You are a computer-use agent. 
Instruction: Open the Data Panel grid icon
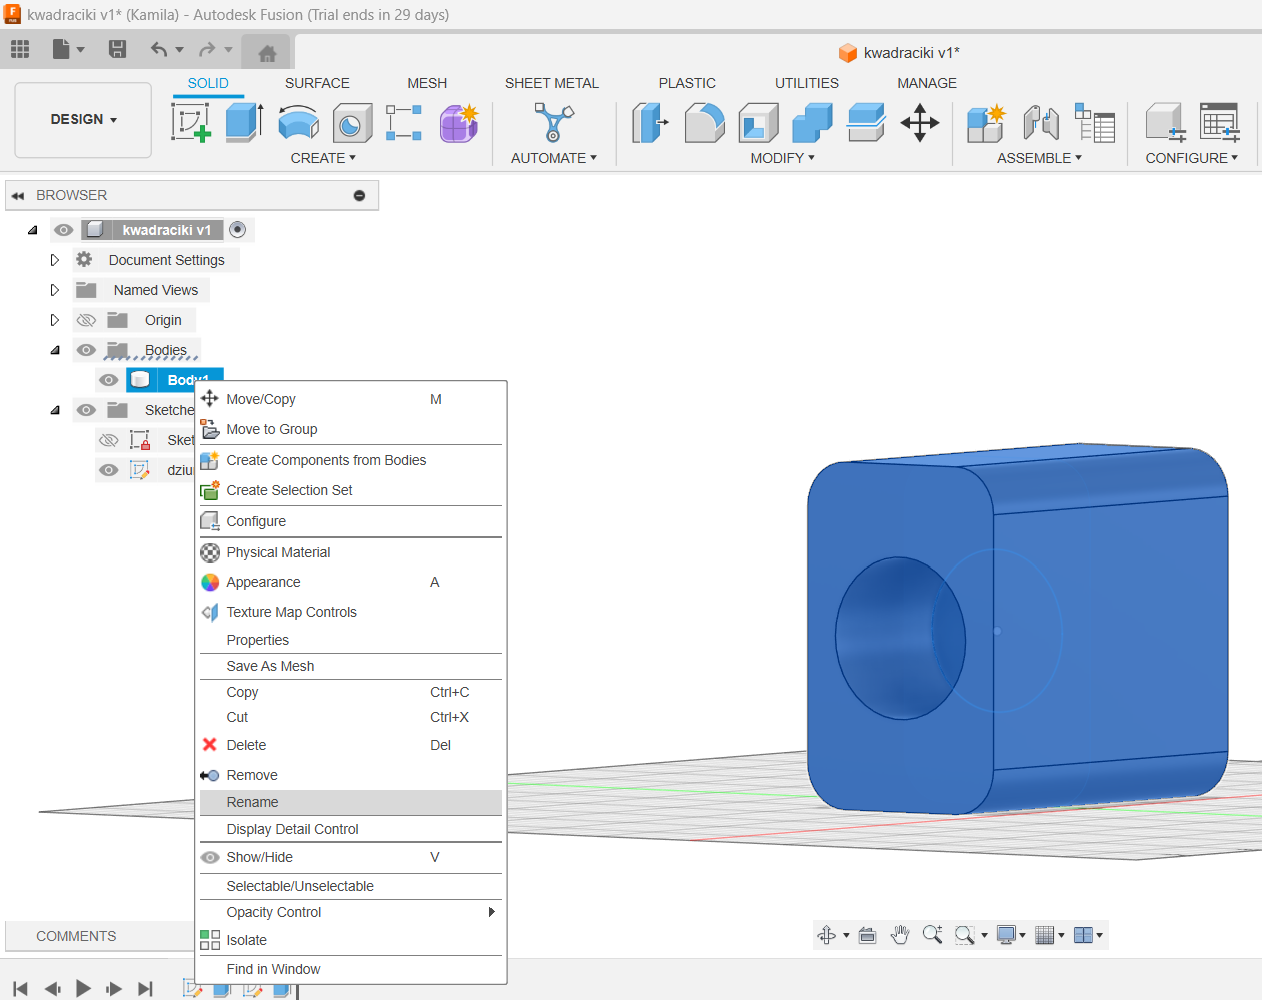[x=20, y=49]
